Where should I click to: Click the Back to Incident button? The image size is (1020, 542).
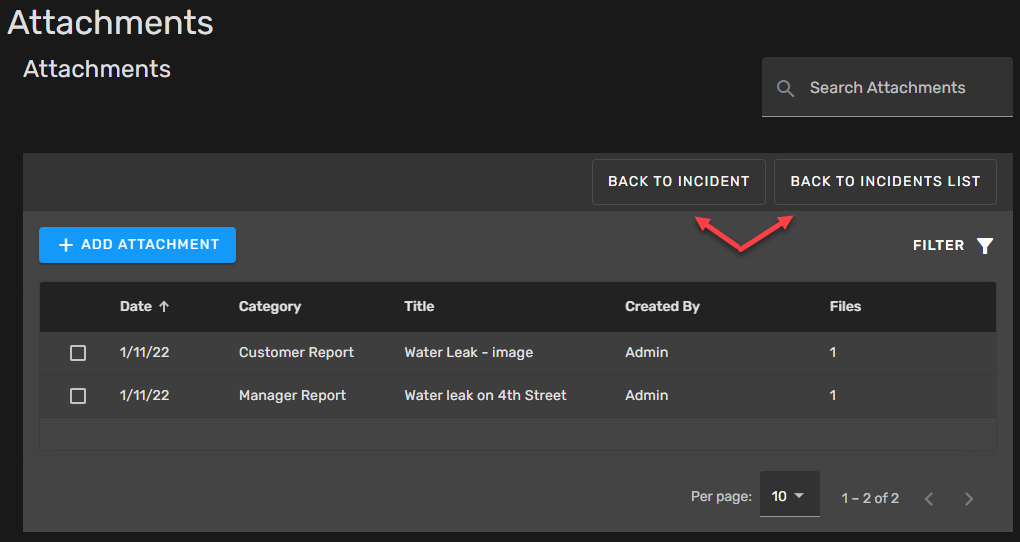678,182
